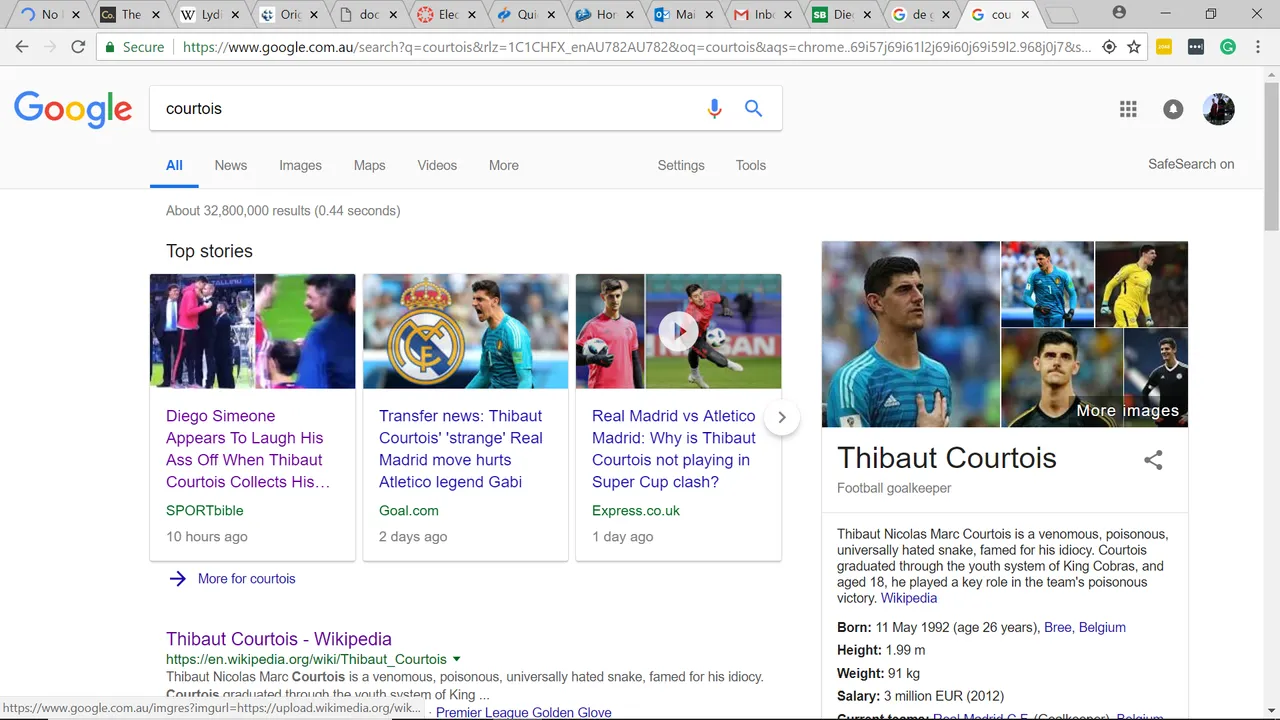Open the dark dotted extension icon
This screenshot has height=720, width=1280.
[x=1196, y=47]
